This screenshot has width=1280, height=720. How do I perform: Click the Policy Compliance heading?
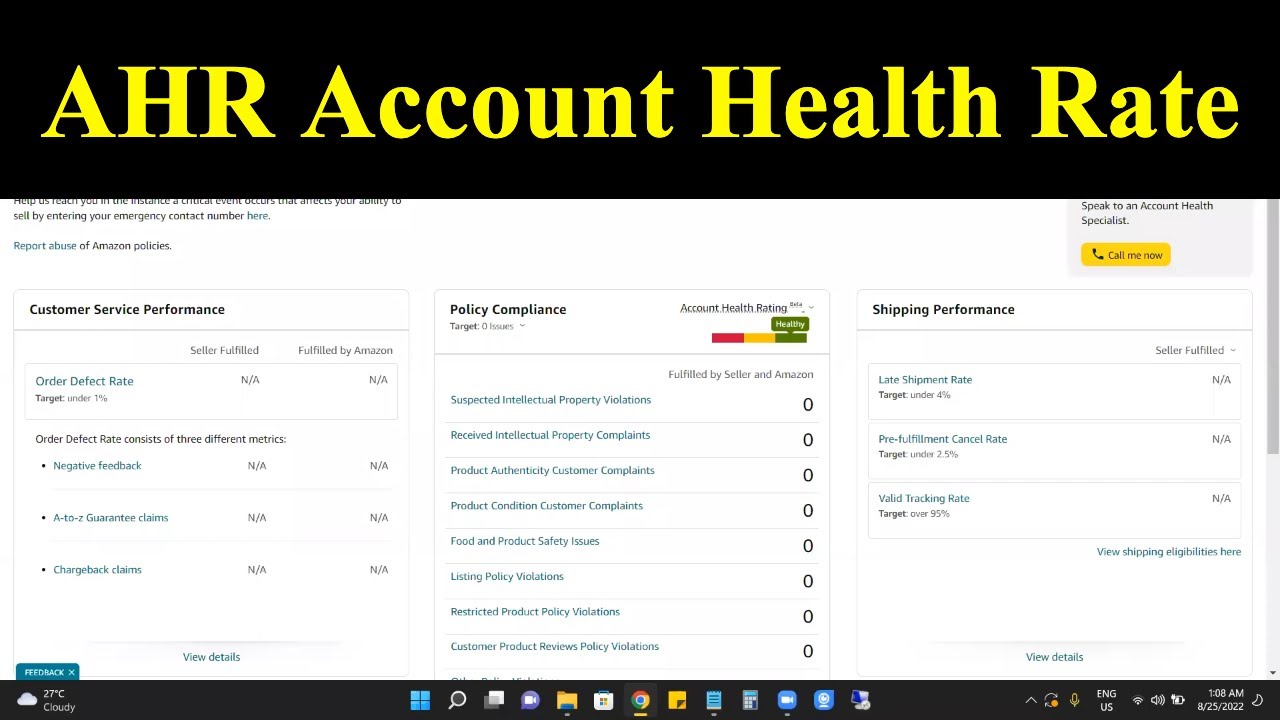508,310
